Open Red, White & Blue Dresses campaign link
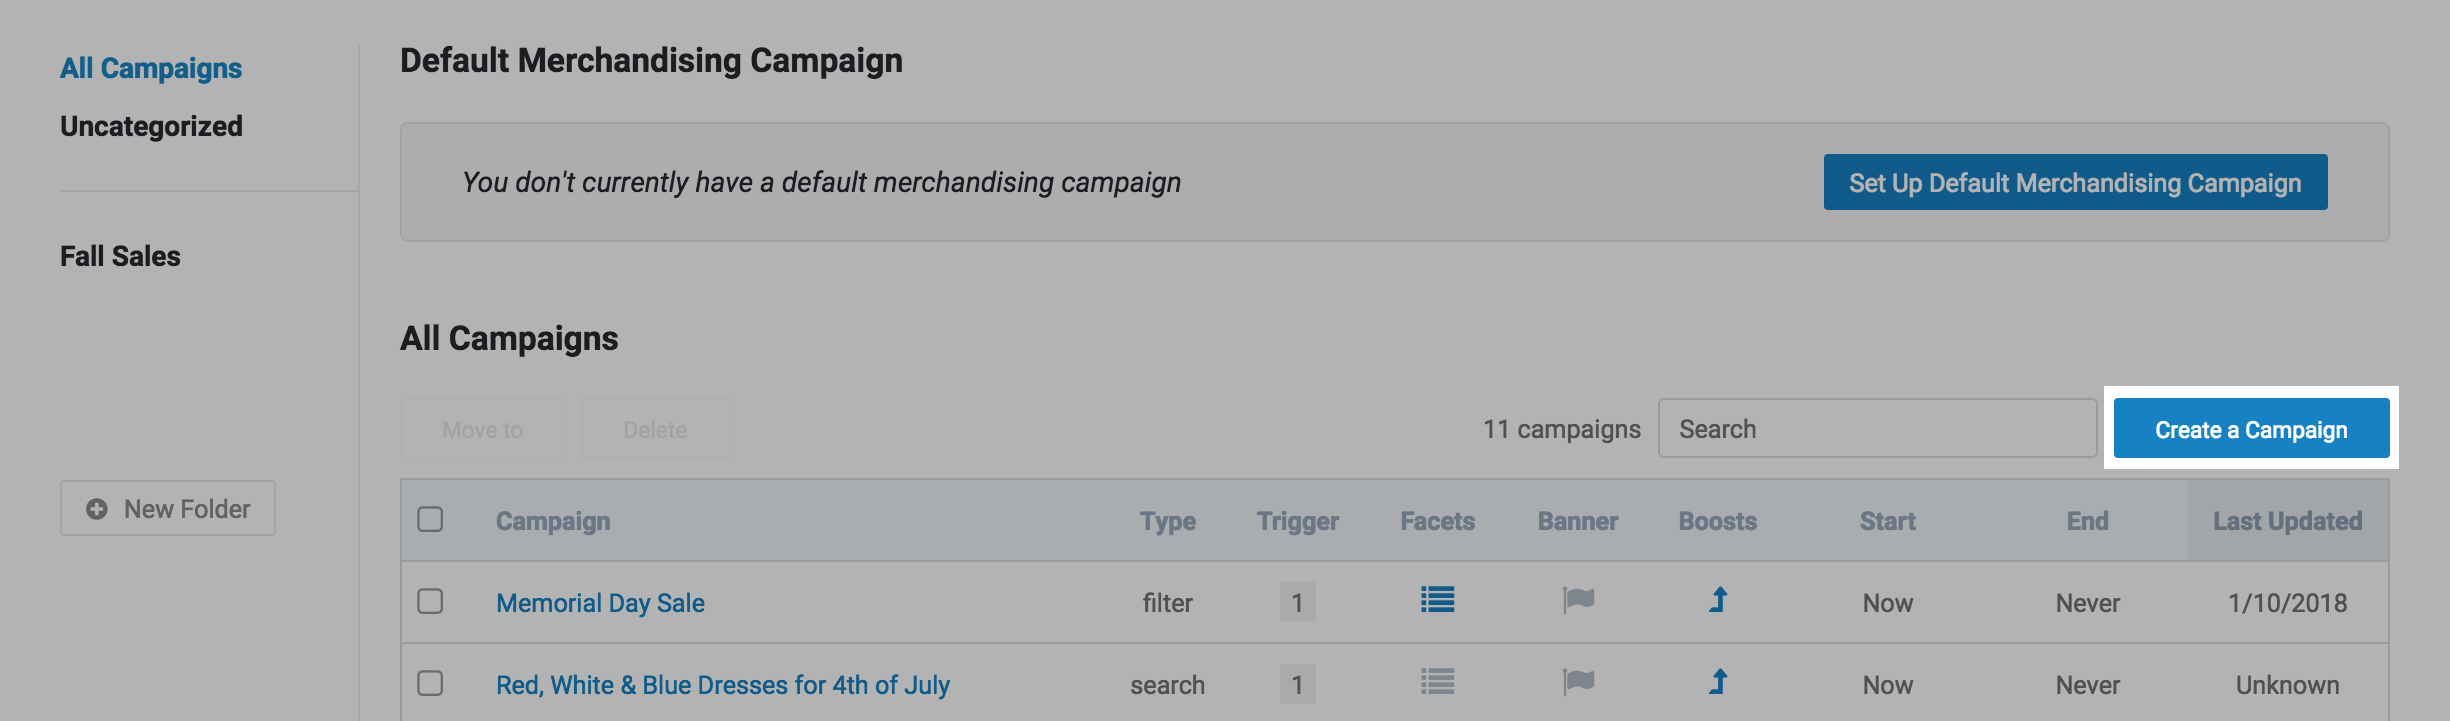2450x721 pixels. [722, 685]
